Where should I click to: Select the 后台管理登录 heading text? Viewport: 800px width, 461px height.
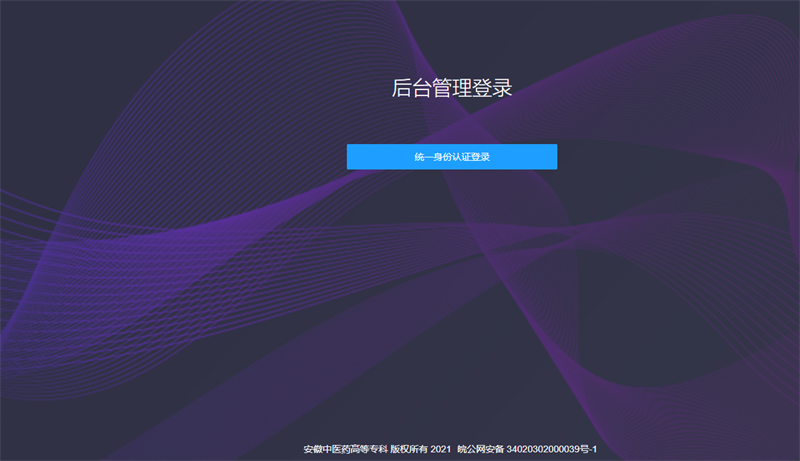[x=452, y=88]
